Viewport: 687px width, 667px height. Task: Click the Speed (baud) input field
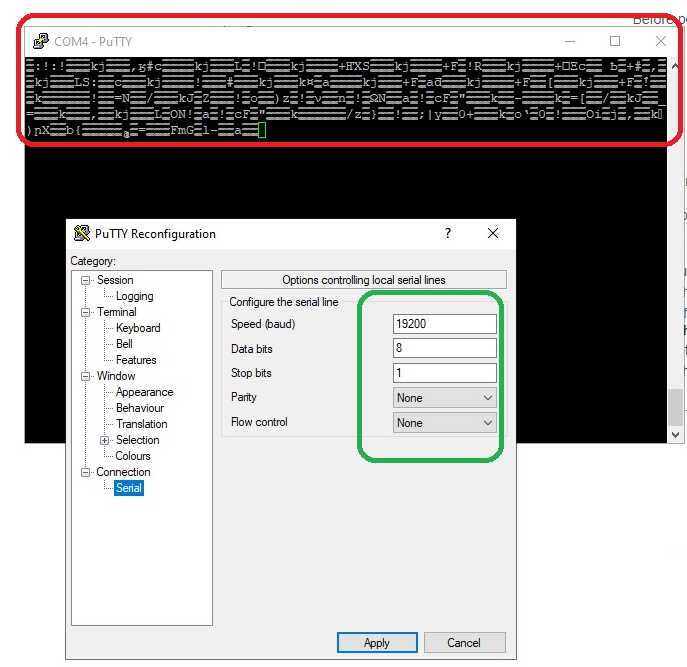445,324
